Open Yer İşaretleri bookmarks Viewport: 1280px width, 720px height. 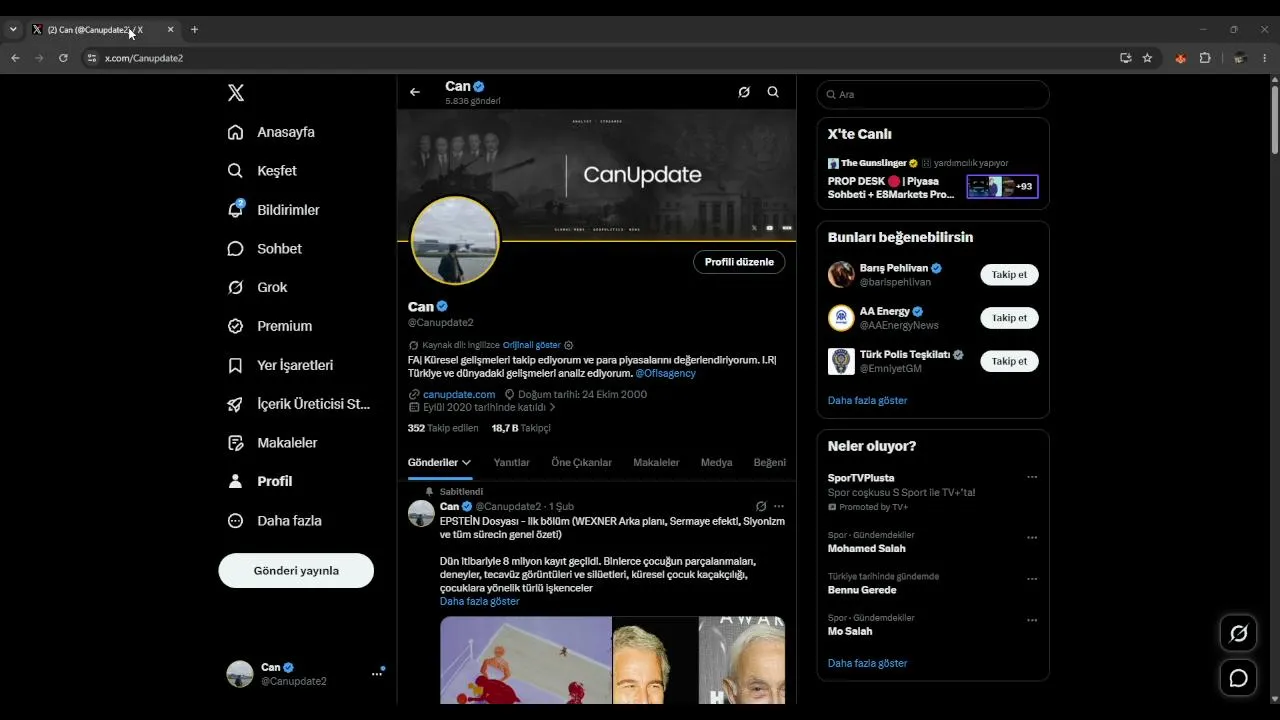tap(280, 365)
